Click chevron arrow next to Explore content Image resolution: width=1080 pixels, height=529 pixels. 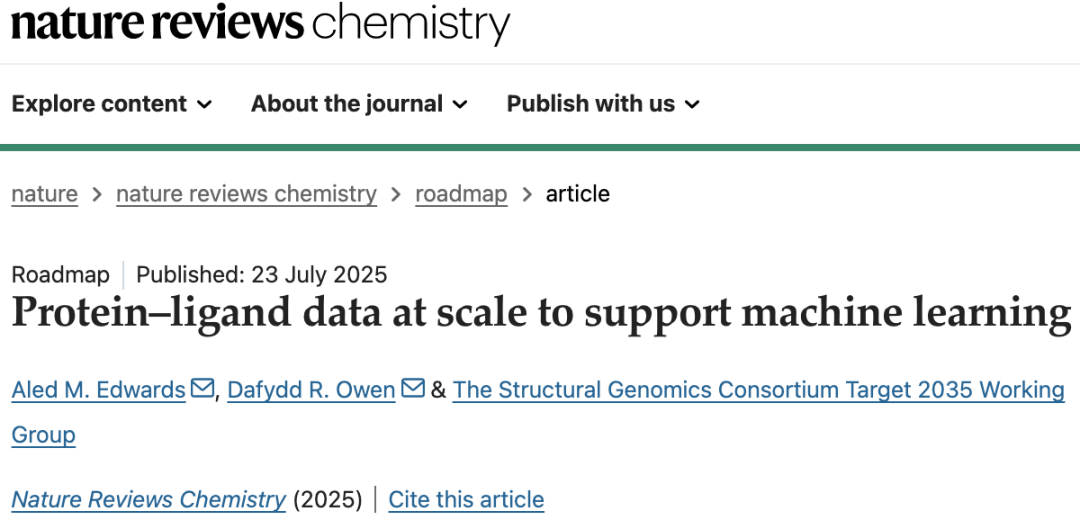click(205, 104)
